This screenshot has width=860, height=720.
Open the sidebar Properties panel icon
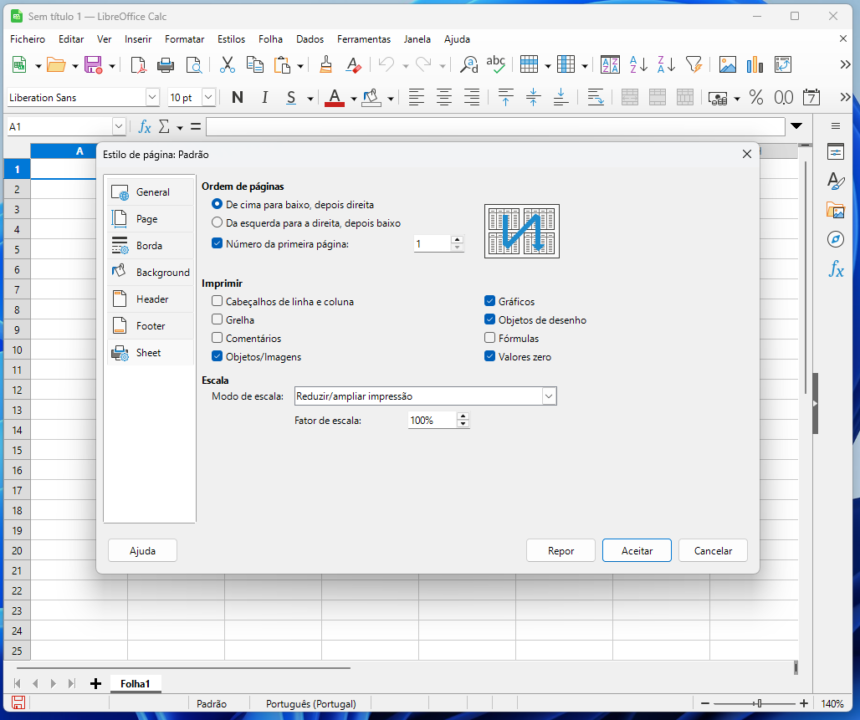tap(835, 152)
